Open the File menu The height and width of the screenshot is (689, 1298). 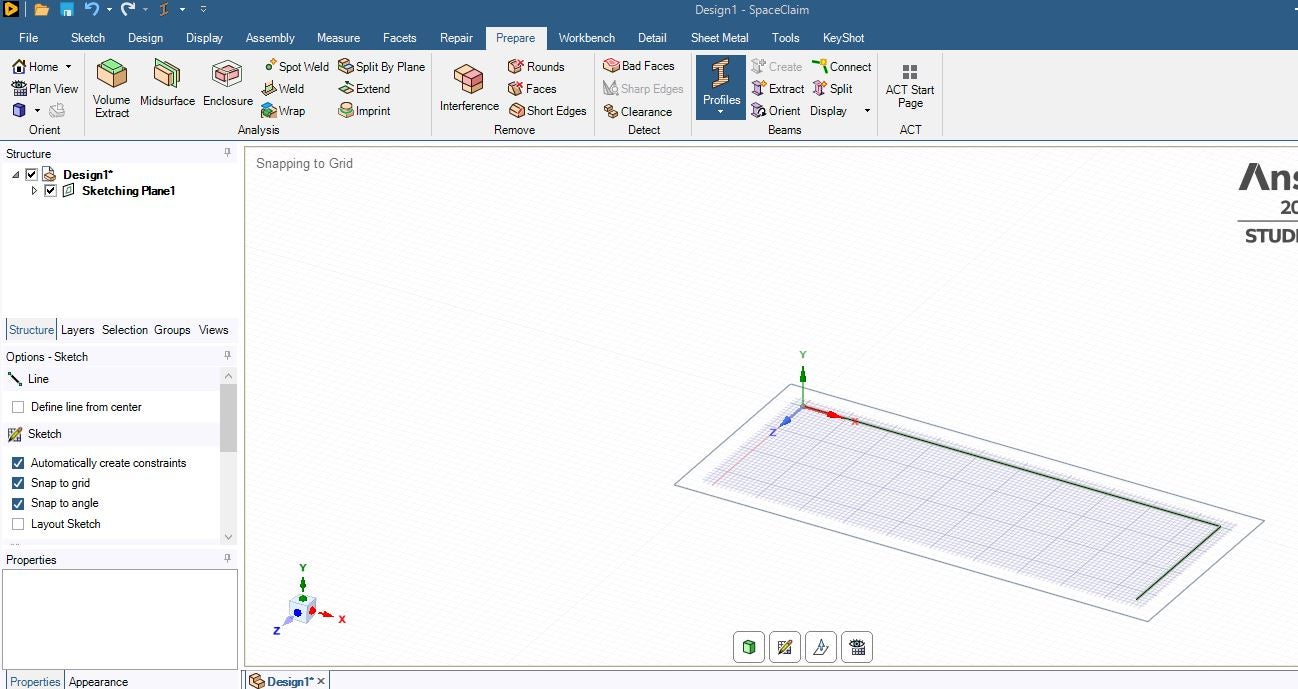tap(29, 38)
